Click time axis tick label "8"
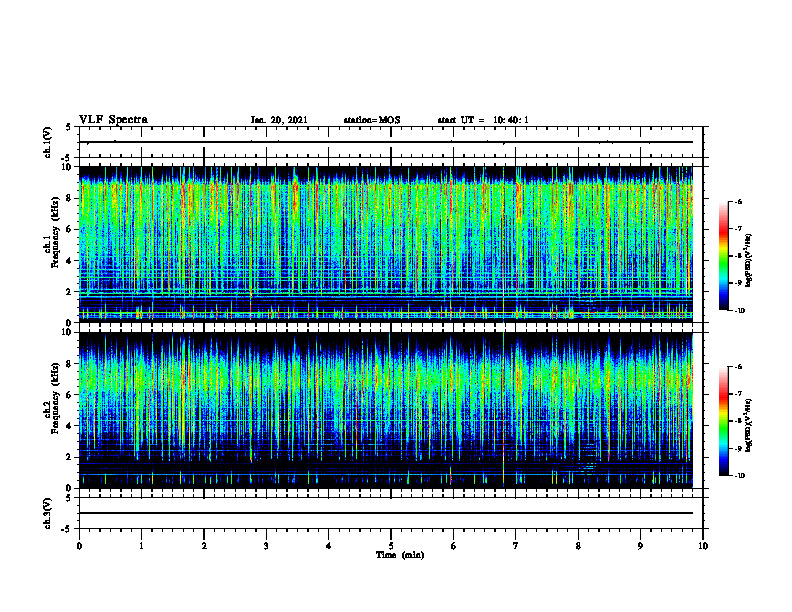This screenshot has width=792, height=612. pos(578,546)
